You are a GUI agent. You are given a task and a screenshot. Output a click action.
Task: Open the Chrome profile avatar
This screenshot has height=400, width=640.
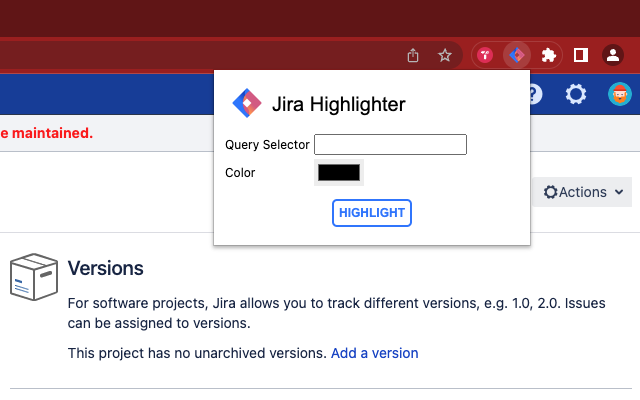(613, 55)
